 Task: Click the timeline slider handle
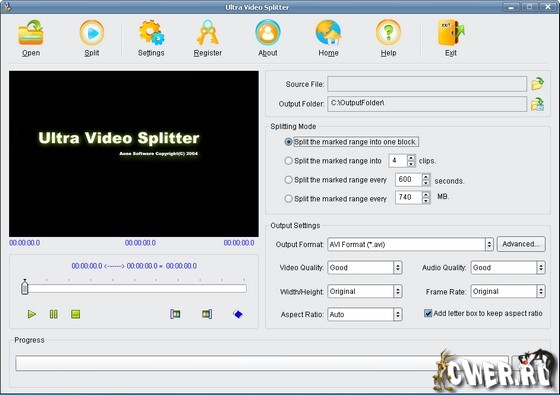tap(24, 287)
